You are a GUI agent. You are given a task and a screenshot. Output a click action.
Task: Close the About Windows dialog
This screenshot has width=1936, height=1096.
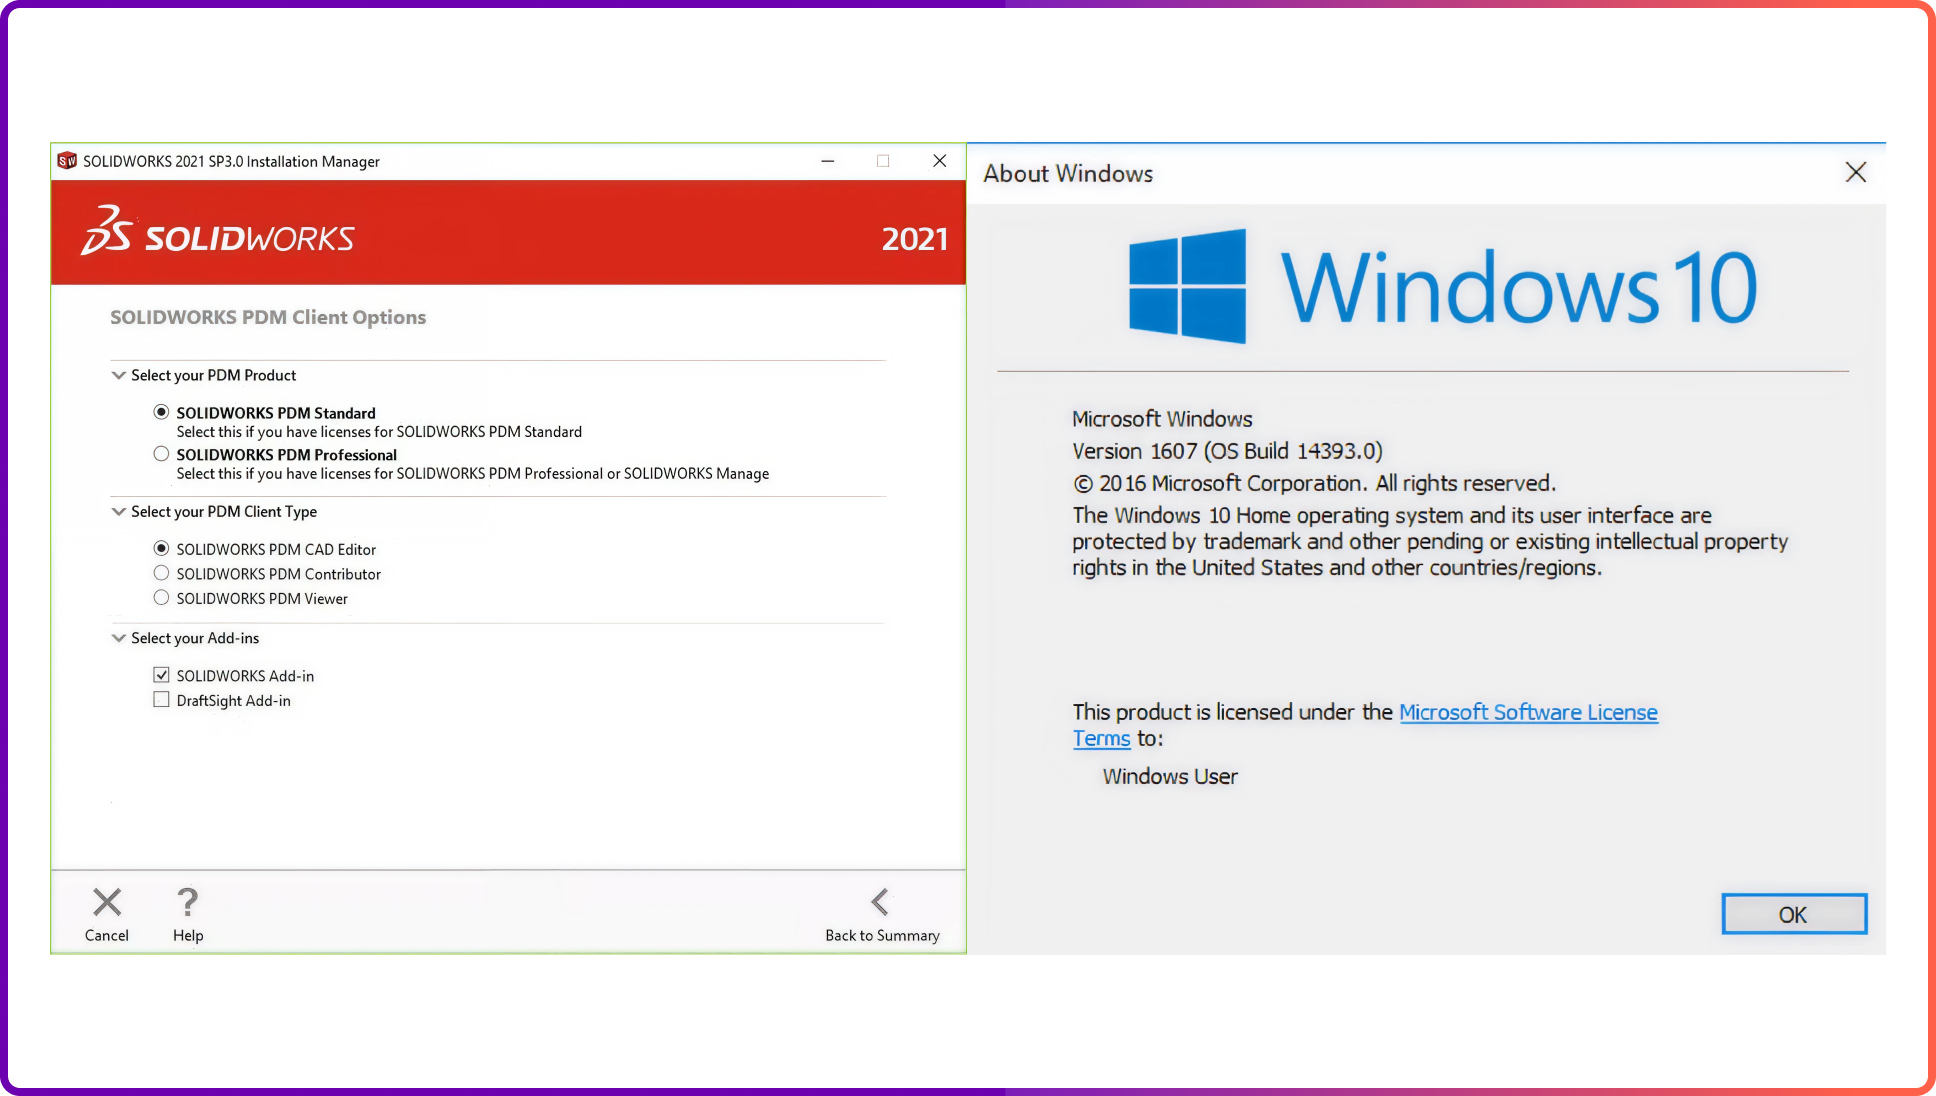(x=1856, y=173)
